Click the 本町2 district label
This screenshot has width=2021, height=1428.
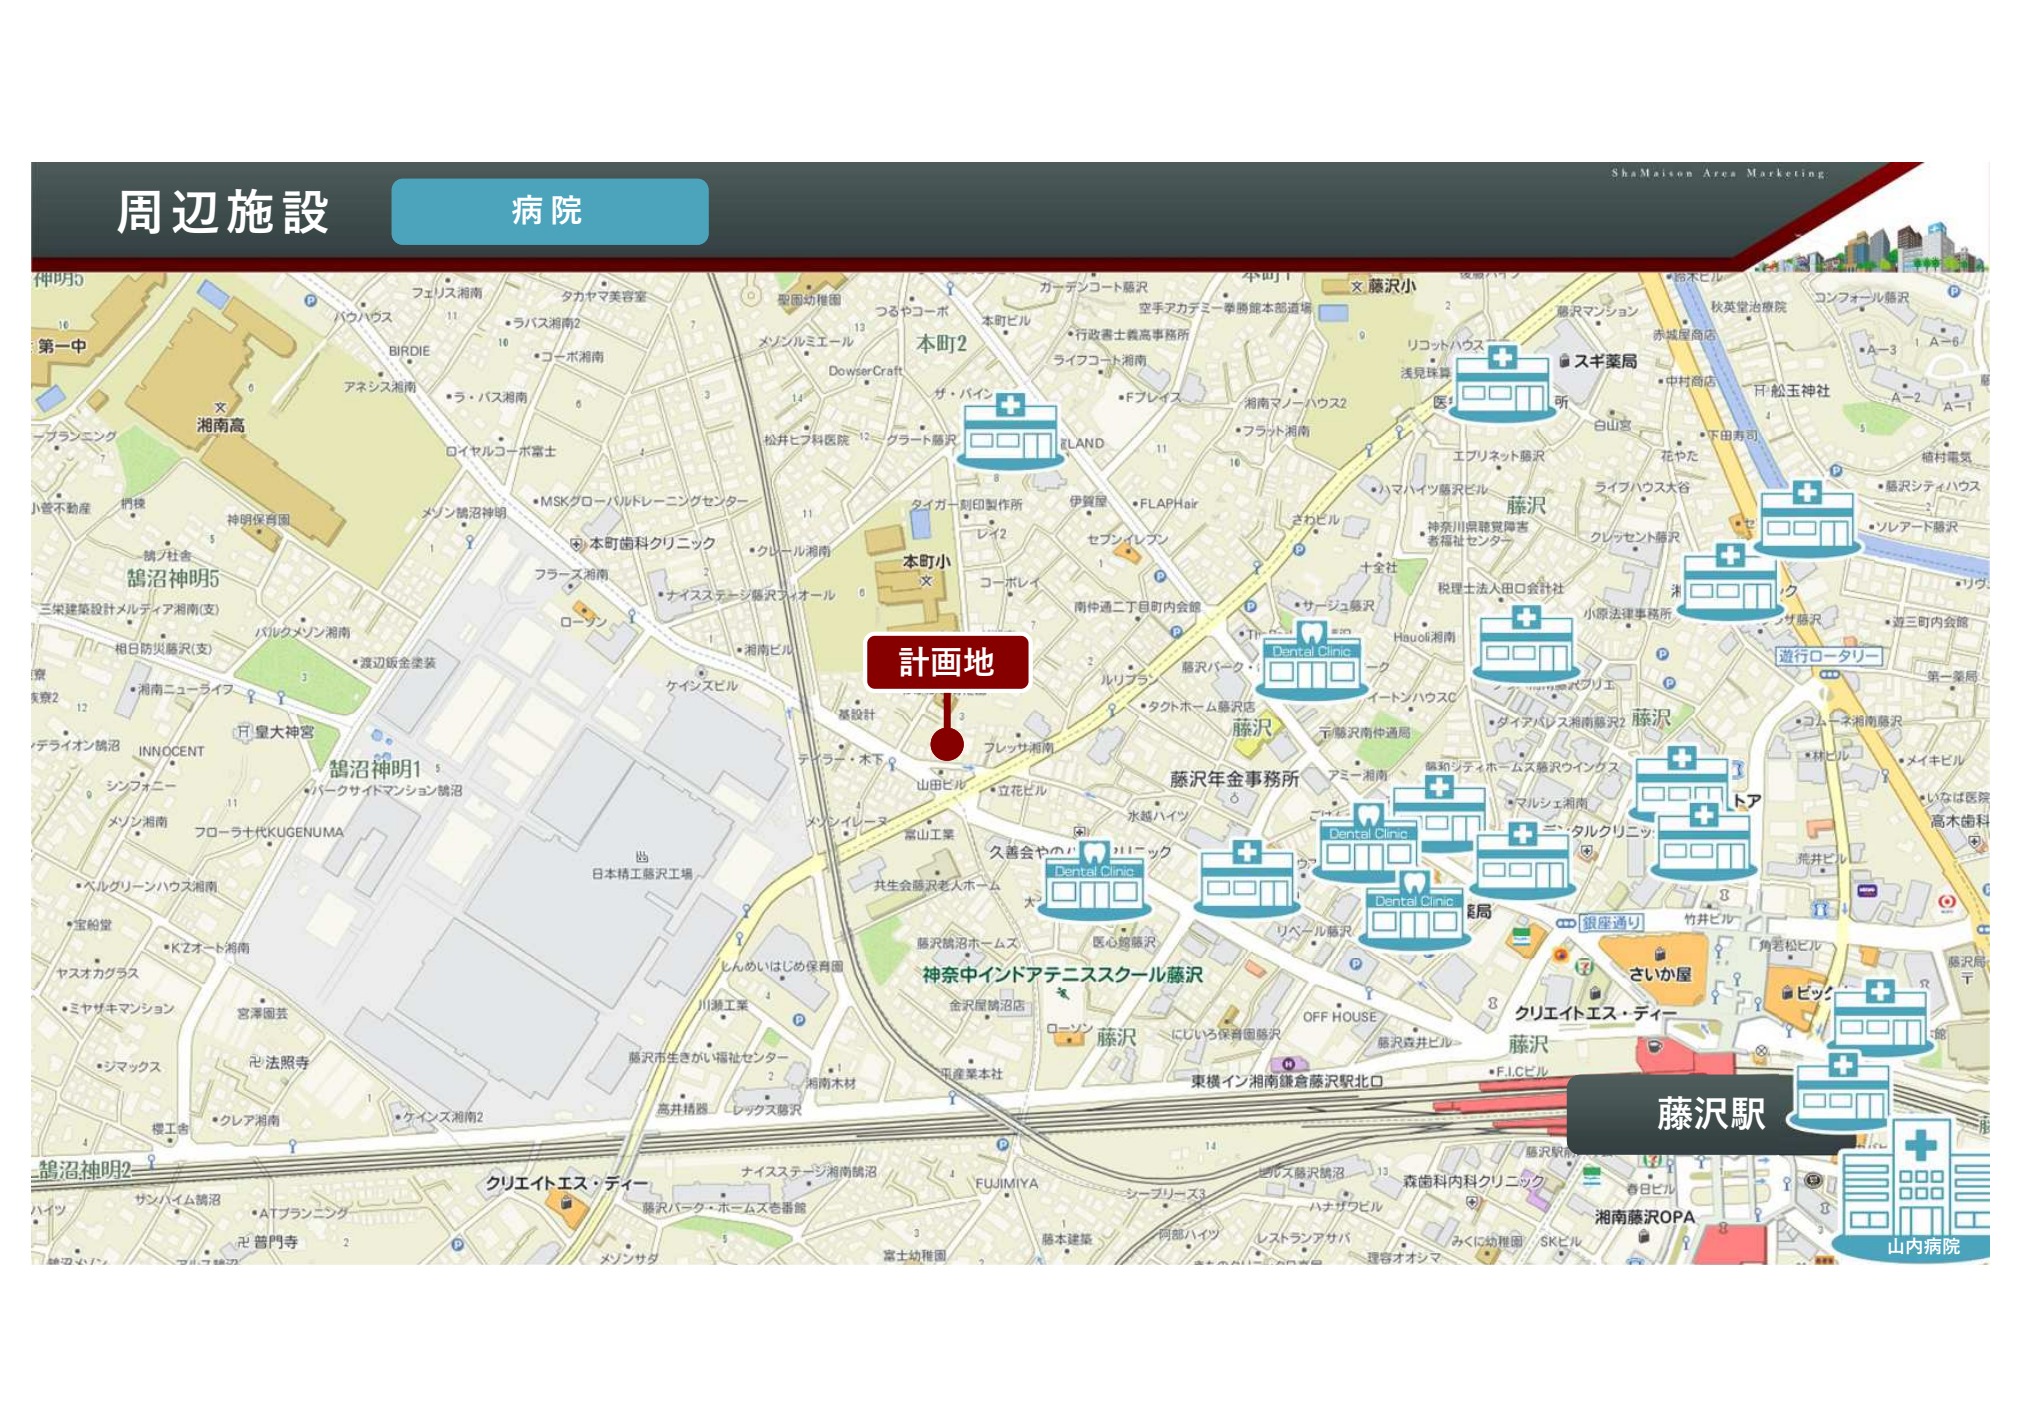coord(941,344)
